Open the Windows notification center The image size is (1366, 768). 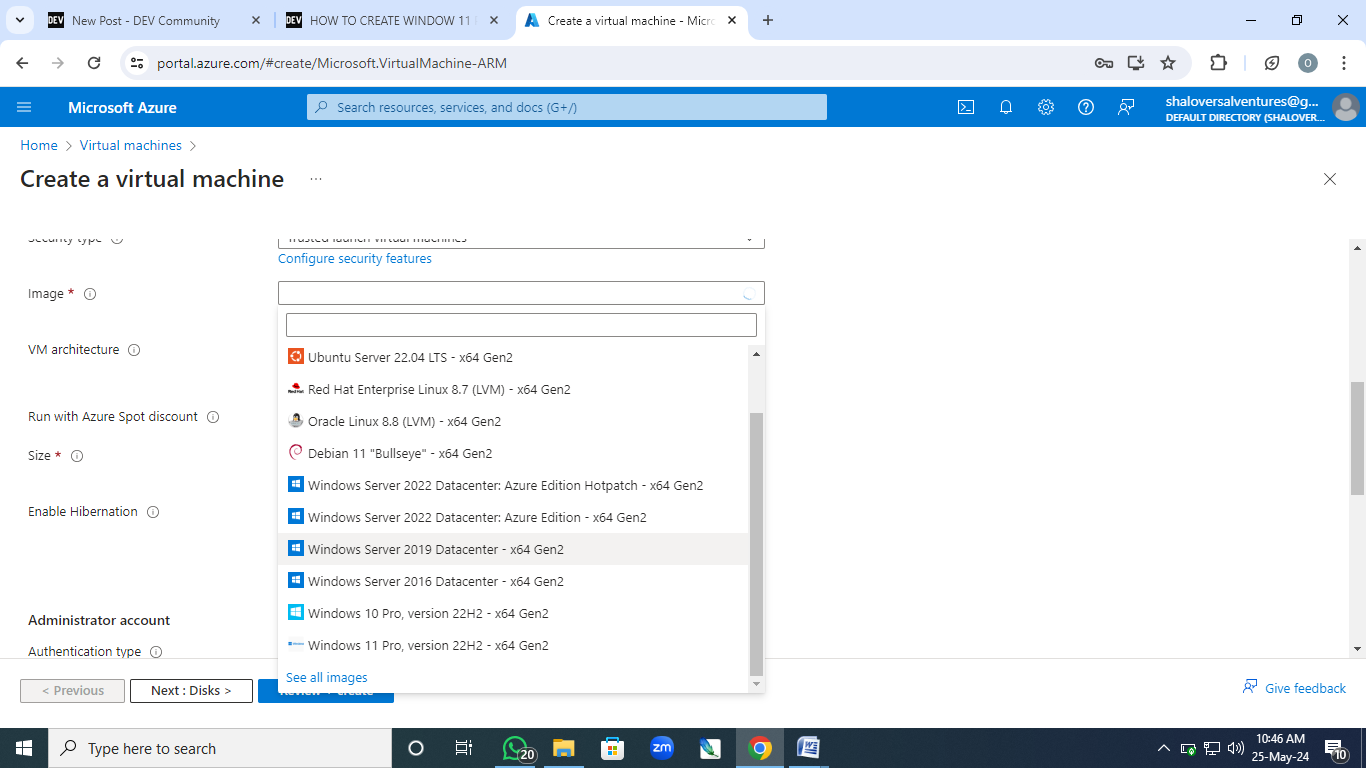pyautogui.click(x=1335, y=748)
